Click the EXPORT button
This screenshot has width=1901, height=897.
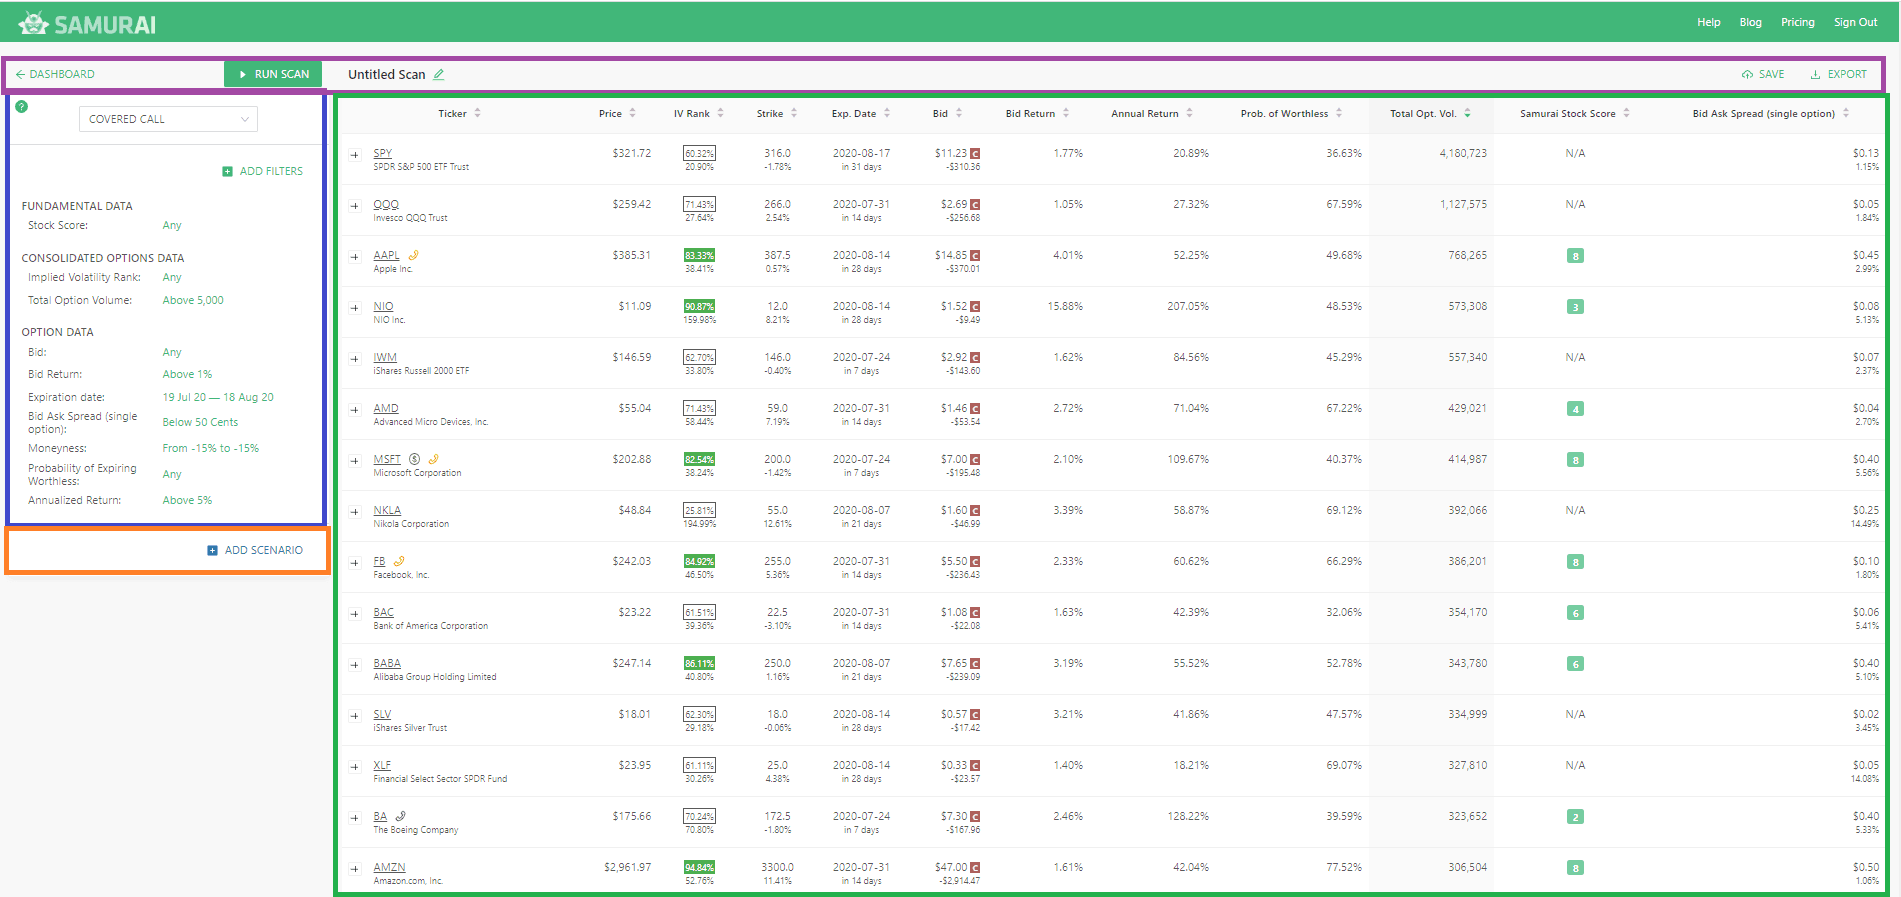coord(1838,74)
